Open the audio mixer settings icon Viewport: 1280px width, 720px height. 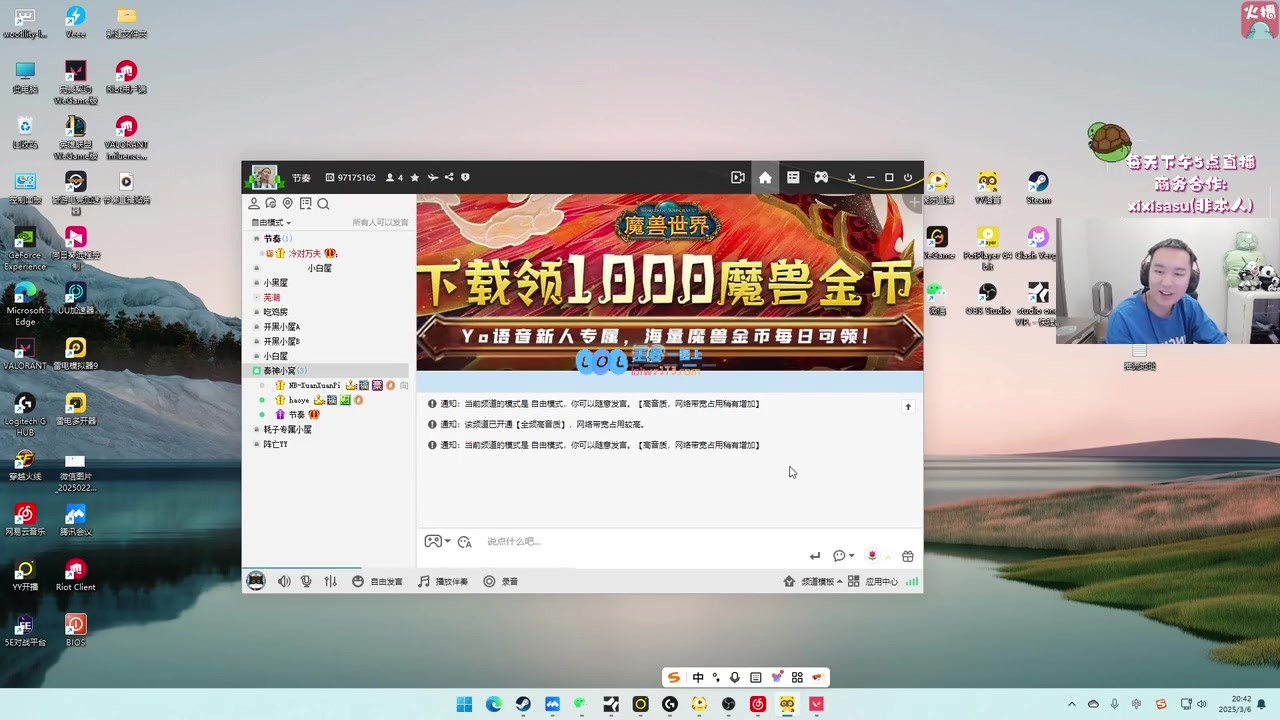pyautogui.click(x=330, y=581)
